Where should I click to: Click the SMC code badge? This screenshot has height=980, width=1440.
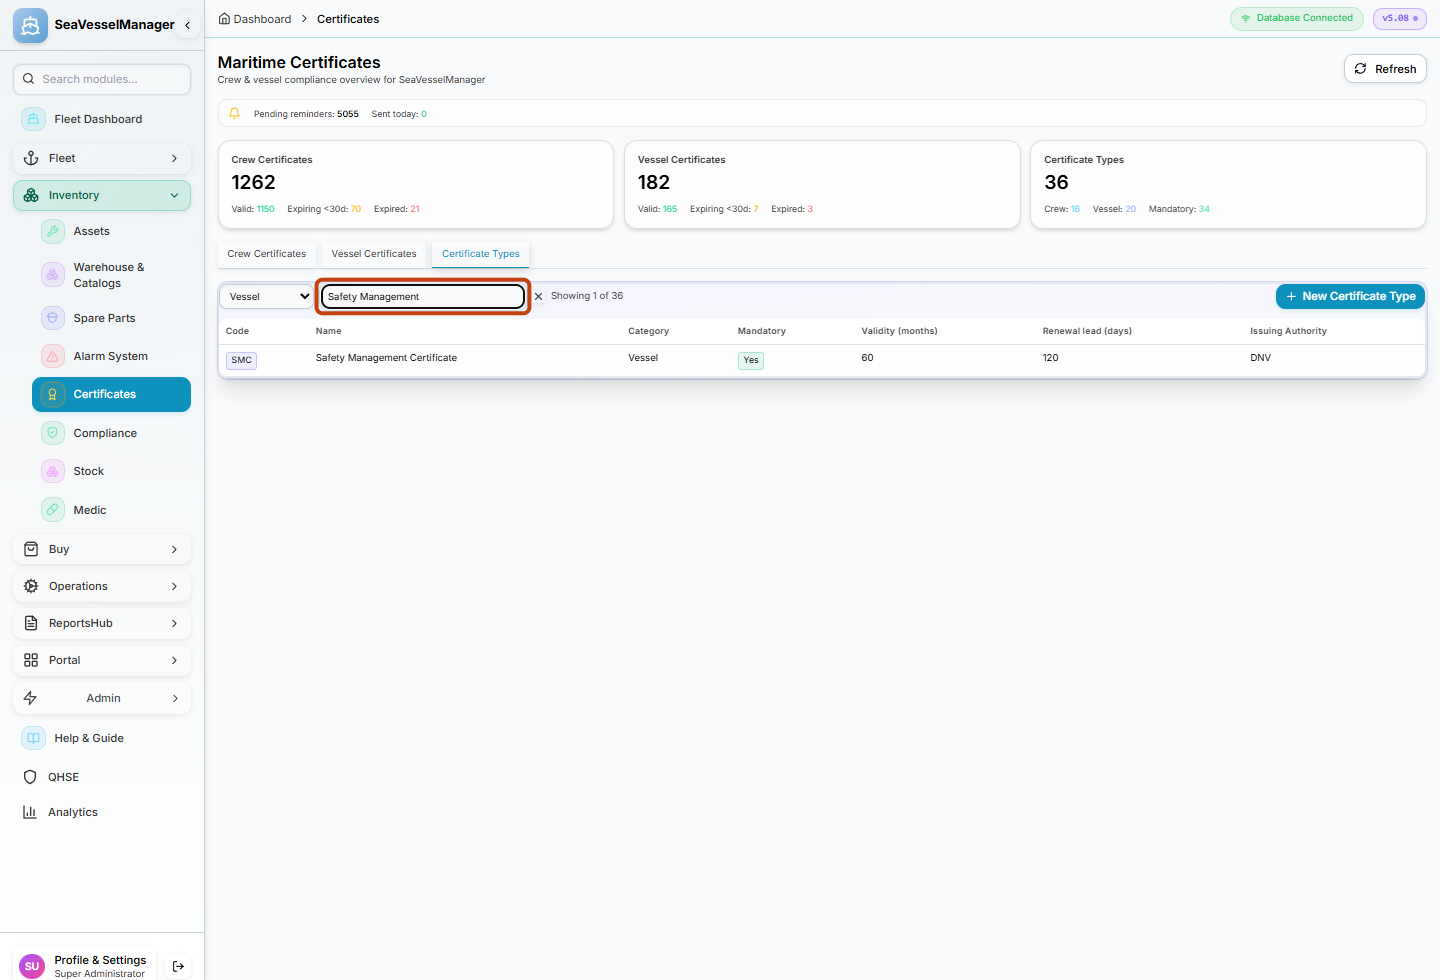242,360
